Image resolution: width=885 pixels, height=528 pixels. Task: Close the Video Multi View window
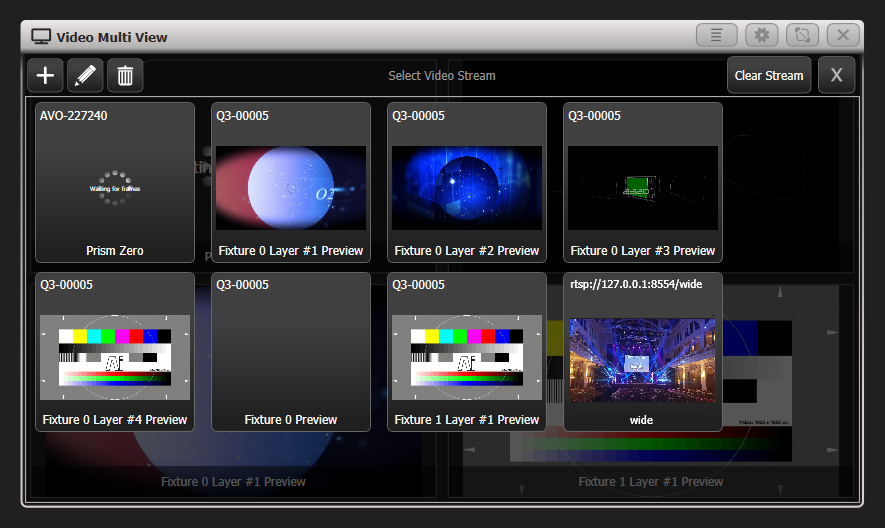pos(843,36)
